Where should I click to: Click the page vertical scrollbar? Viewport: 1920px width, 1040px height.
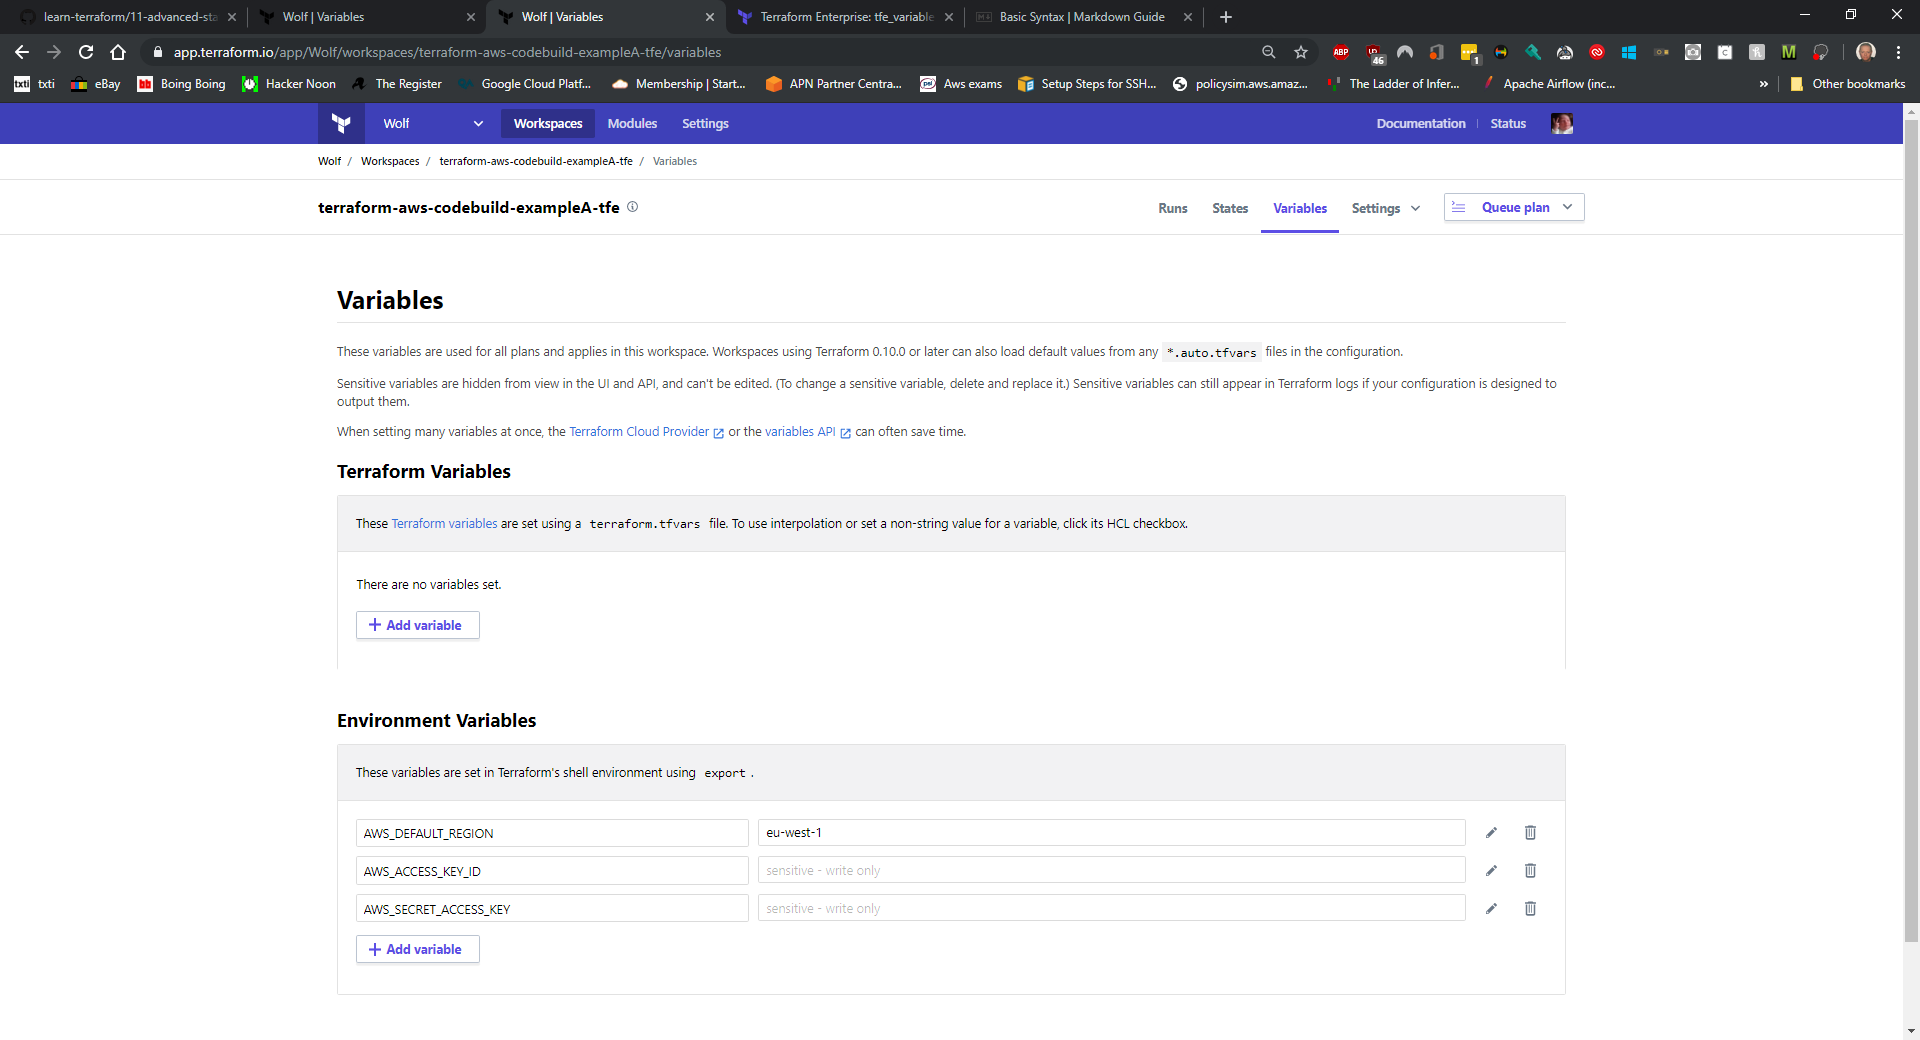coord(1911,530)
